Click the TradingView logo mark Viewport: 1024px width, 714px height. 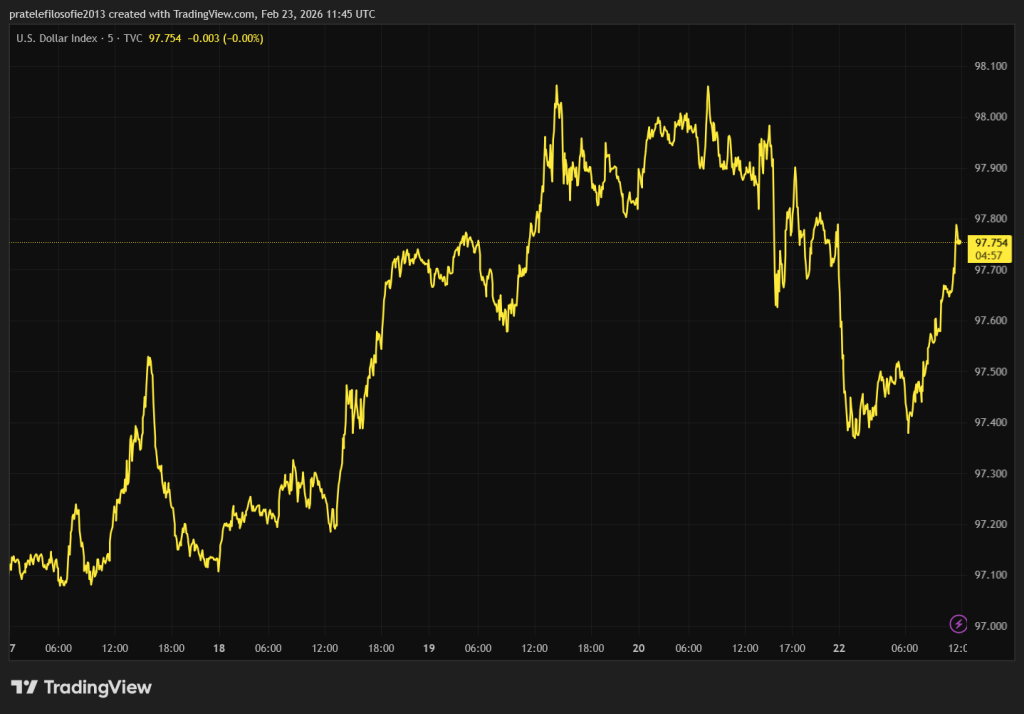[x=24, y=687]
